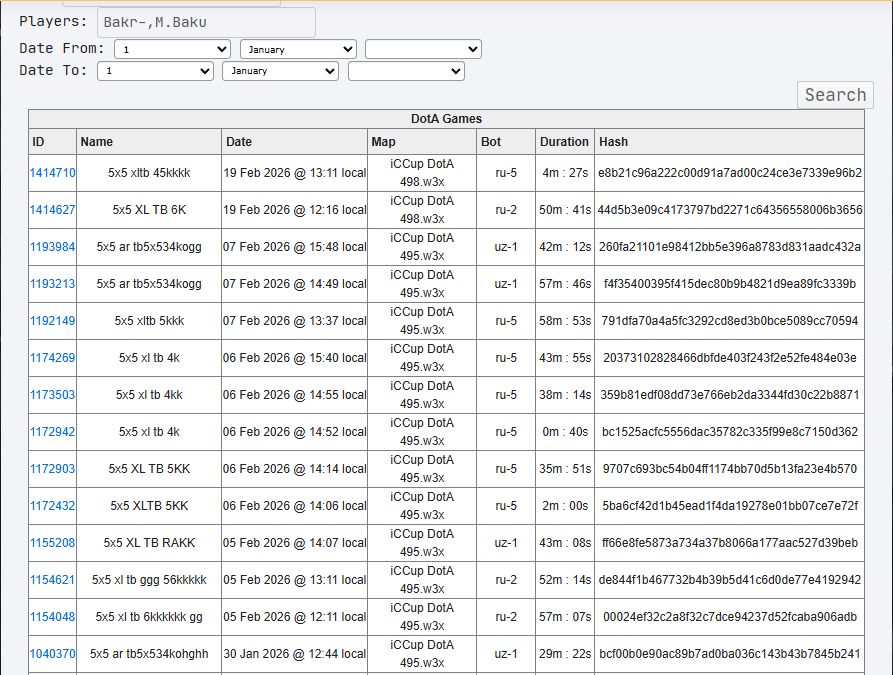Open the Date To month dropdown

click(x=280, y=71)
